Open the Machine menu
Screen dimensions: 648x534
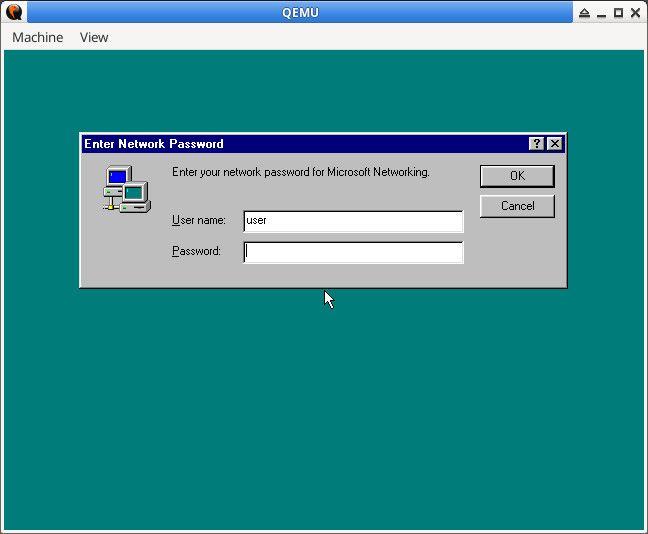point(37,37)
